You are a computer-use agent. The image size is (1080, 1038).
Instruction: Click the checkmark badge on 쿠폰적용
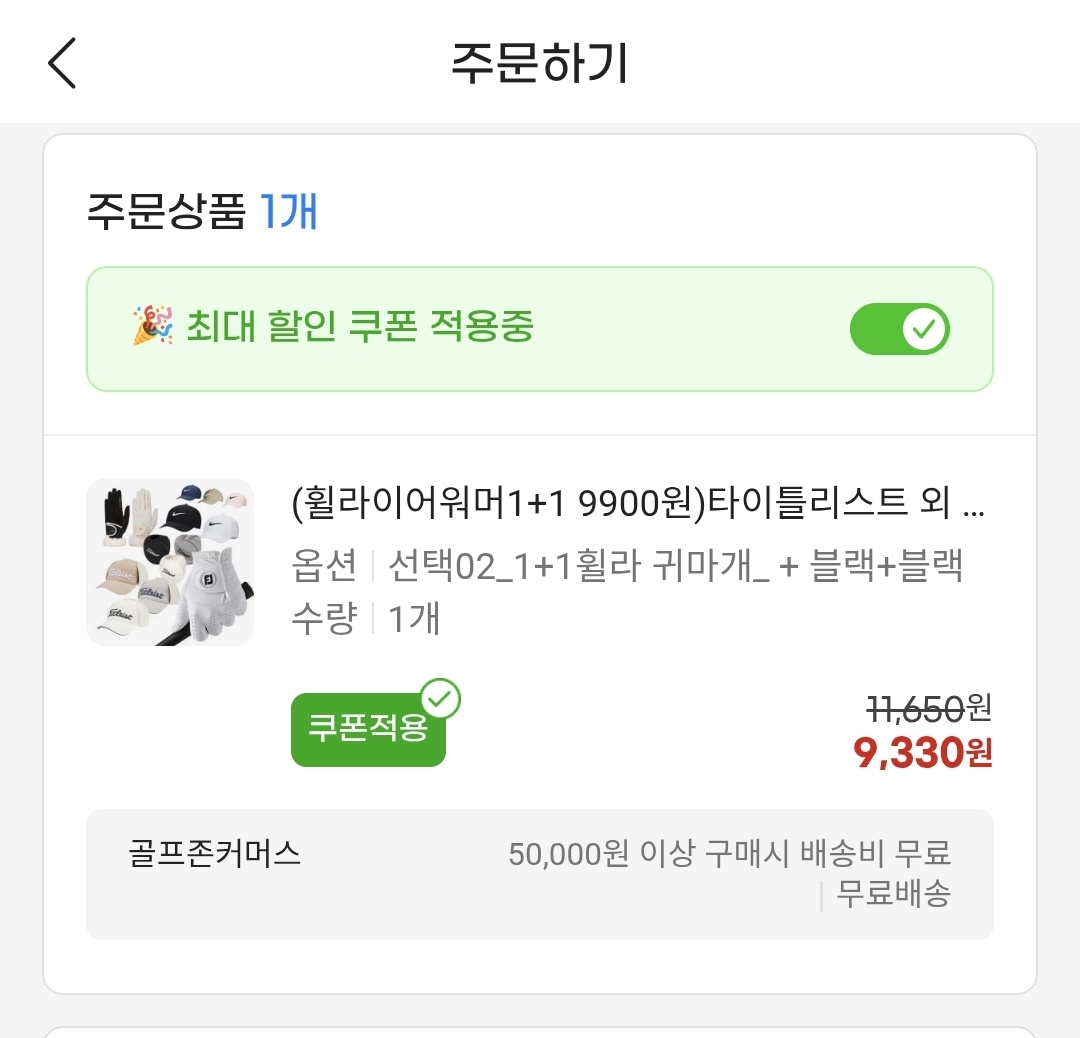(440, 700)
